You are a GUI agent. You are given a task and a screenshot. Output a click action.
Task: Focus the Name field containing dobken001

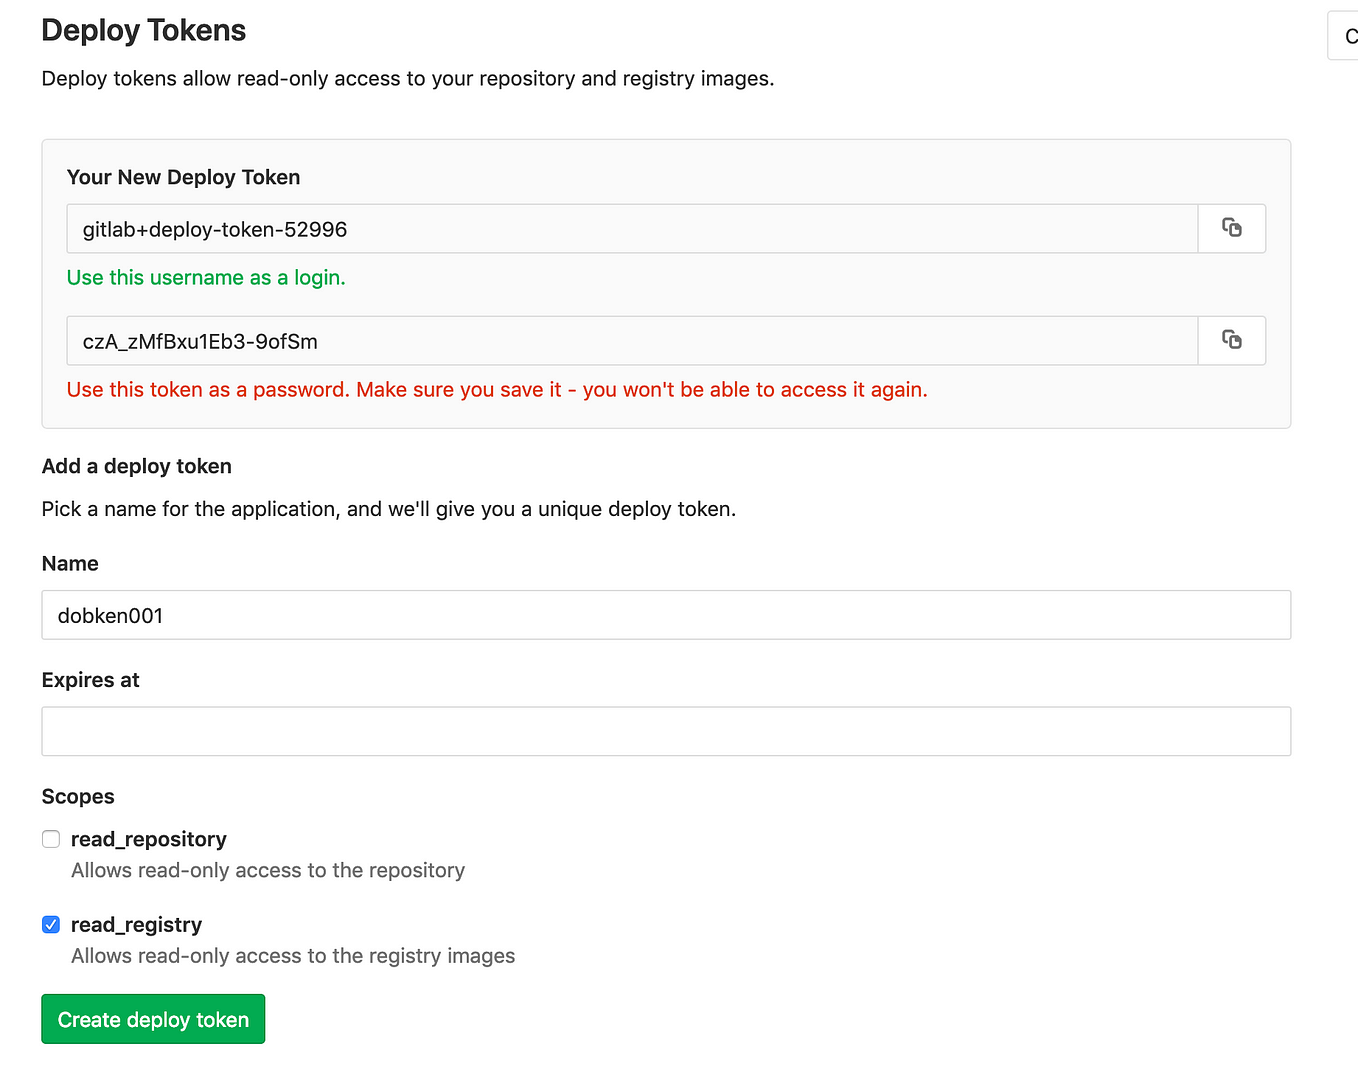666,615
